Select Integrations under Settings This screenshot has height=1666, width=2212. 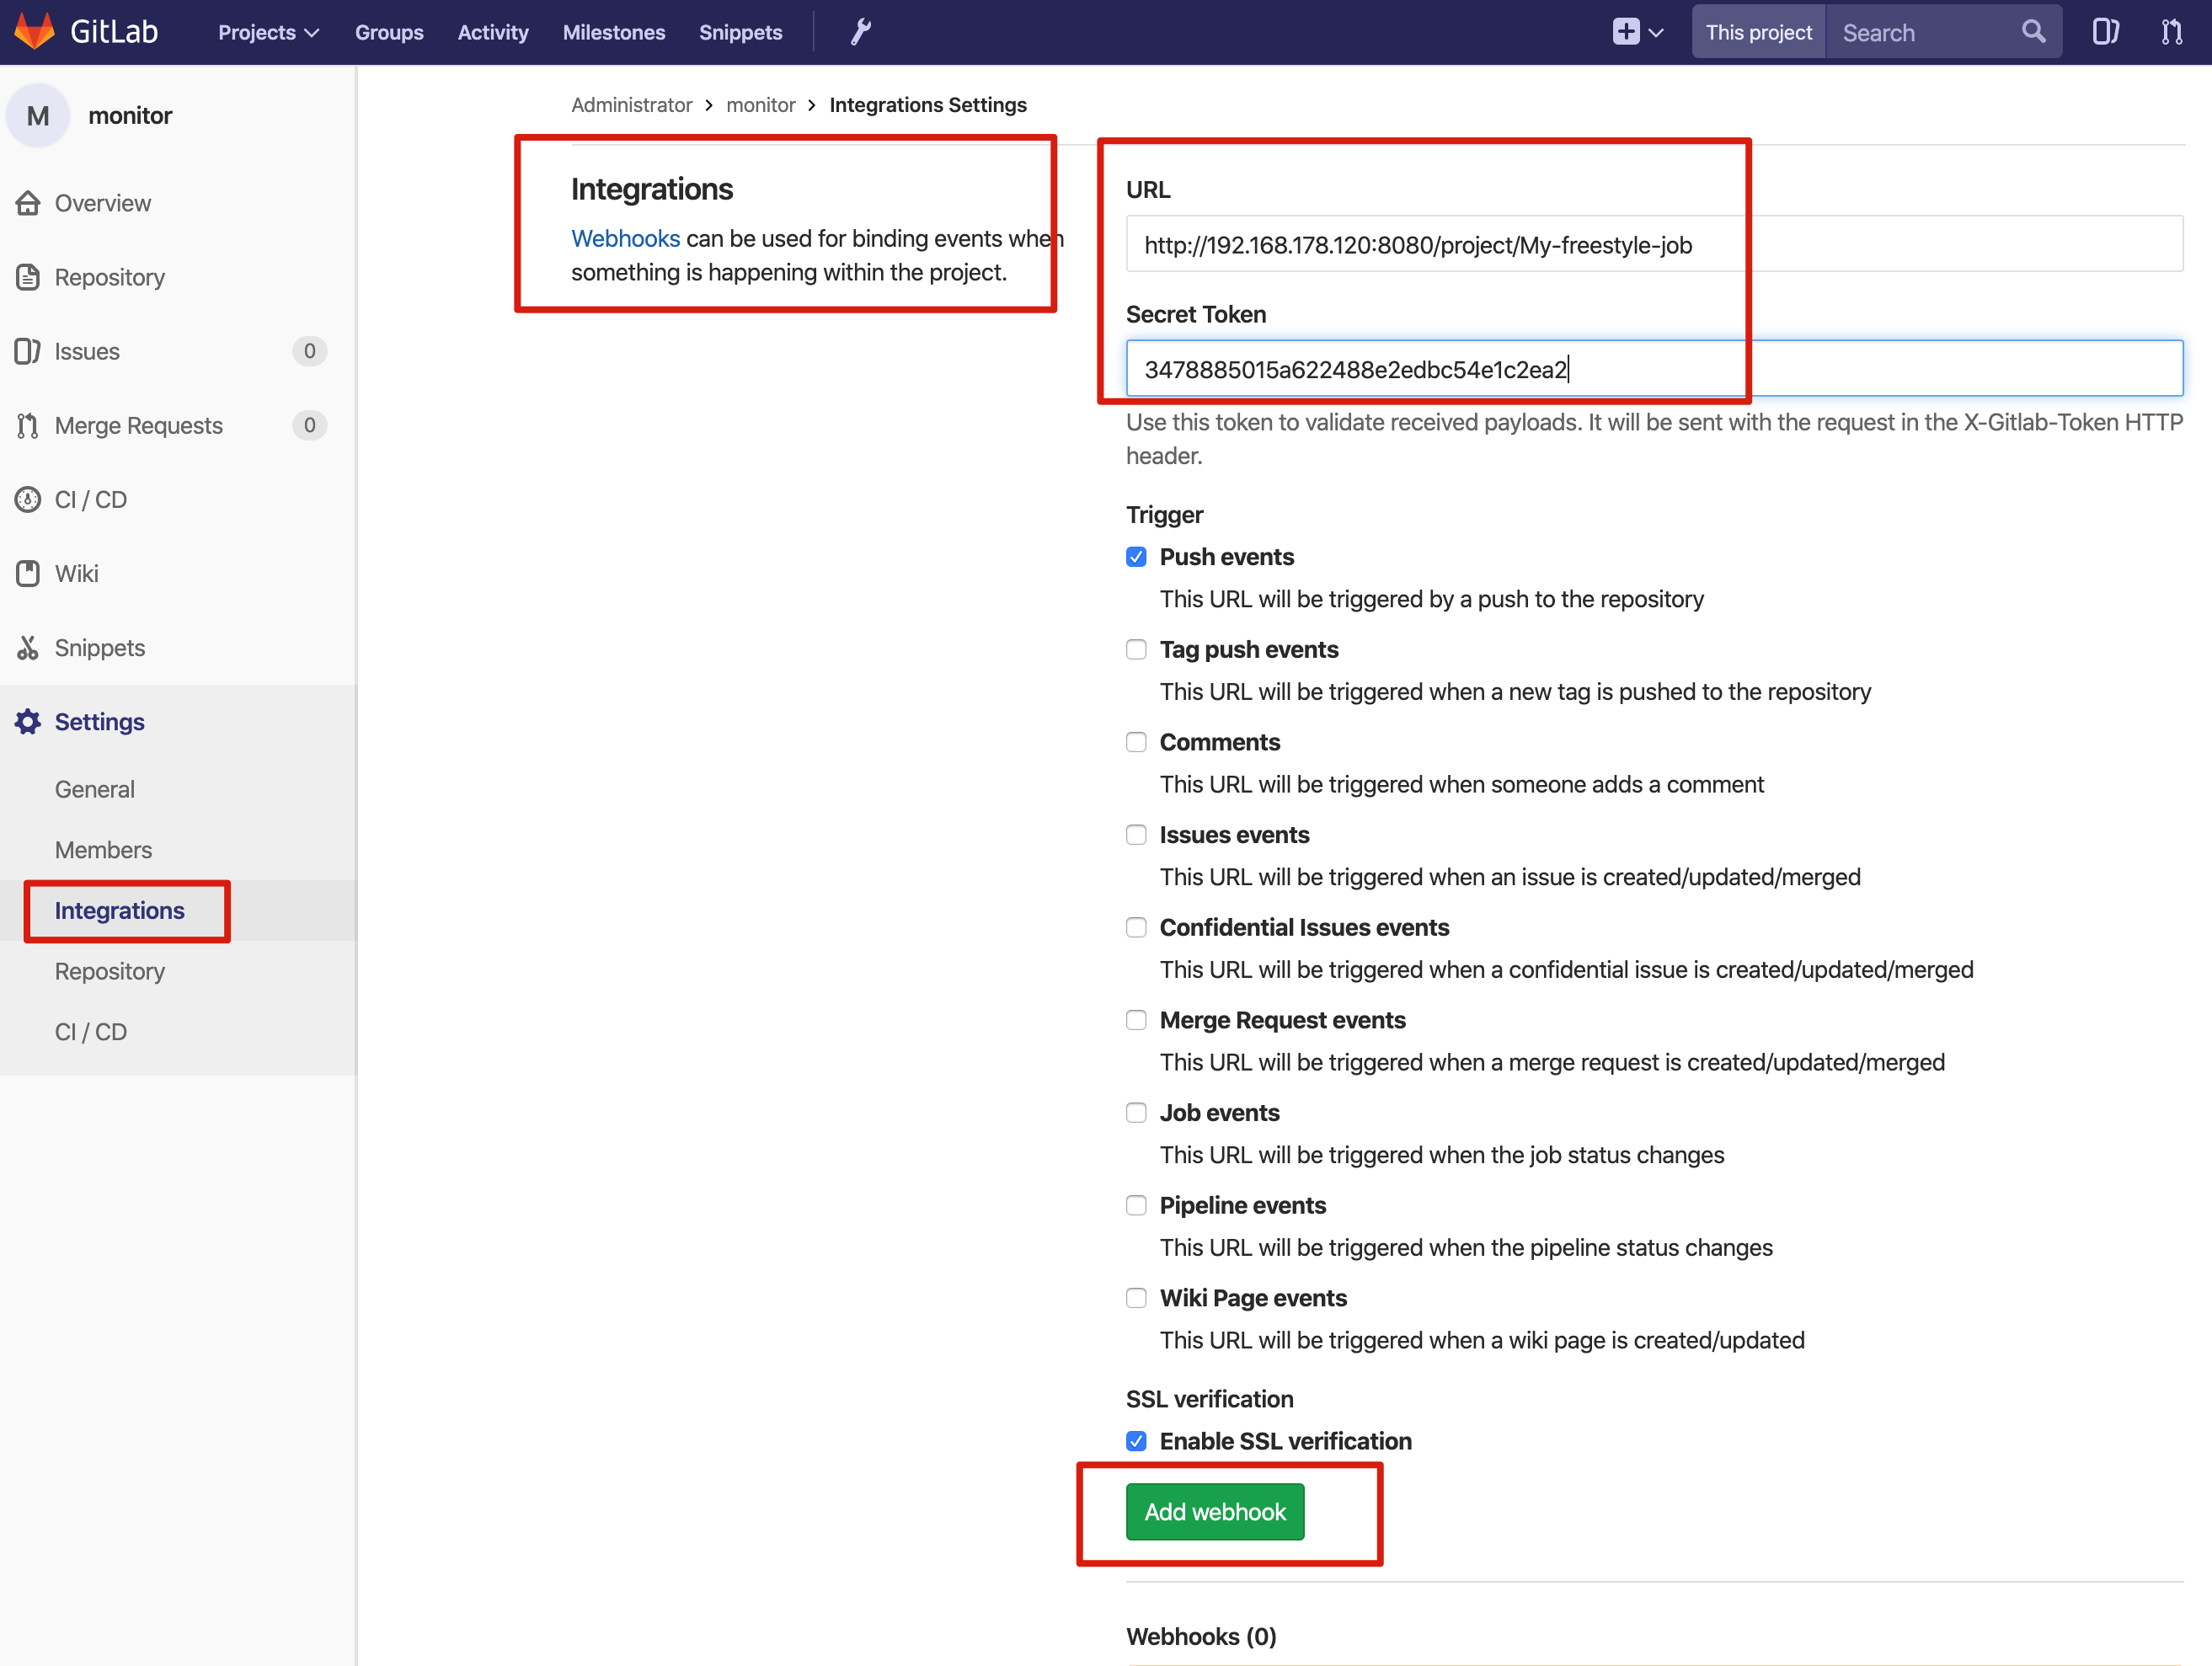point(119,910)
